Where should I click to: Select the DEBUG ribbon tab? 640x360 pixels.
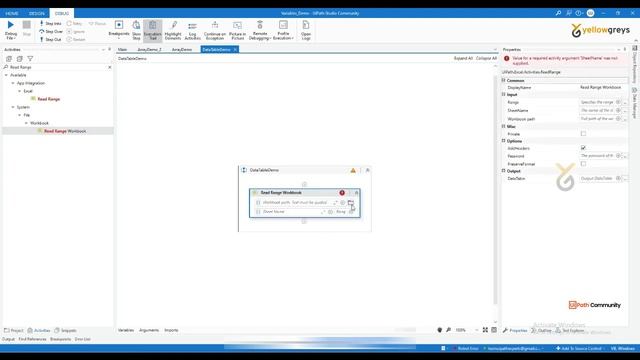pyautogui.click(x=62, y=13)
